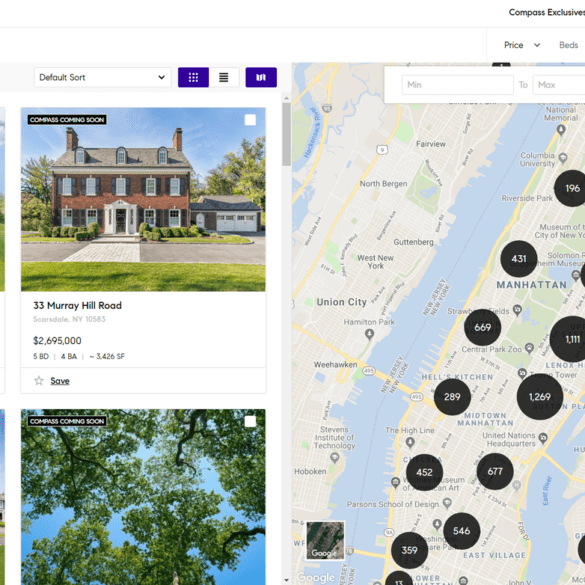The image size is (585, 585).
Task: Switch to grid view layout
Action: coord(193,77)
